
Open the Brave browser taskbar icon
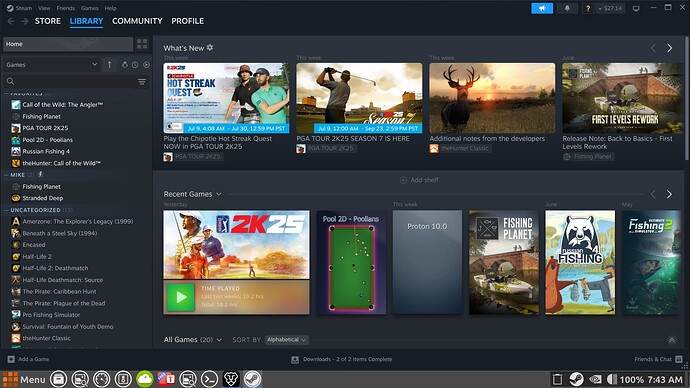tap(231, 379)
